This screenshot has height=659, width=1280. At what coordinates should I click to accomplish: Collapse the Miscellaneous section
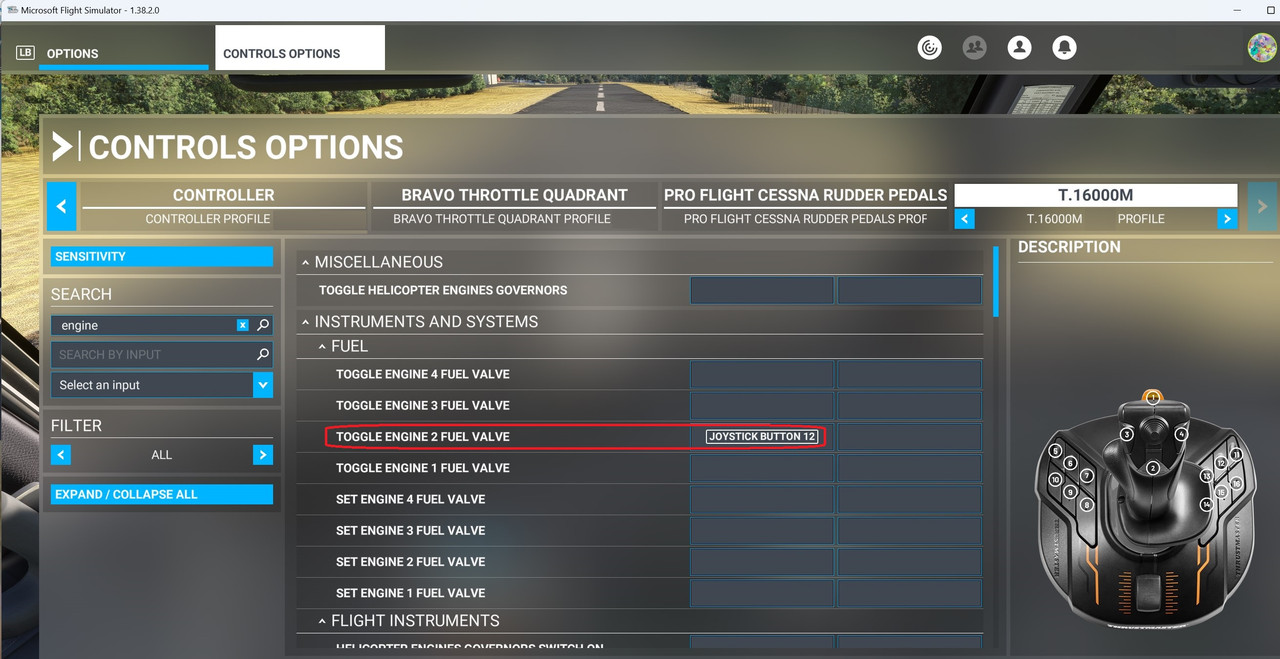305,262
